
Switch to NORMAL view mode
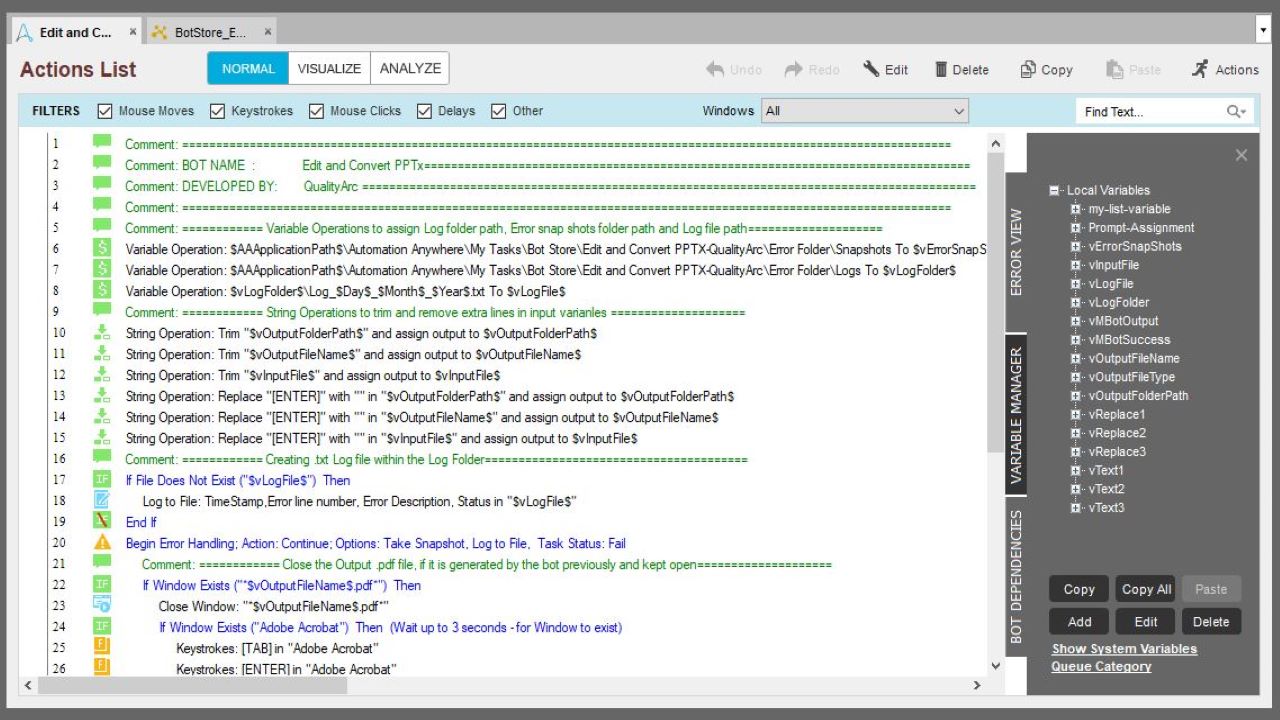248,68
